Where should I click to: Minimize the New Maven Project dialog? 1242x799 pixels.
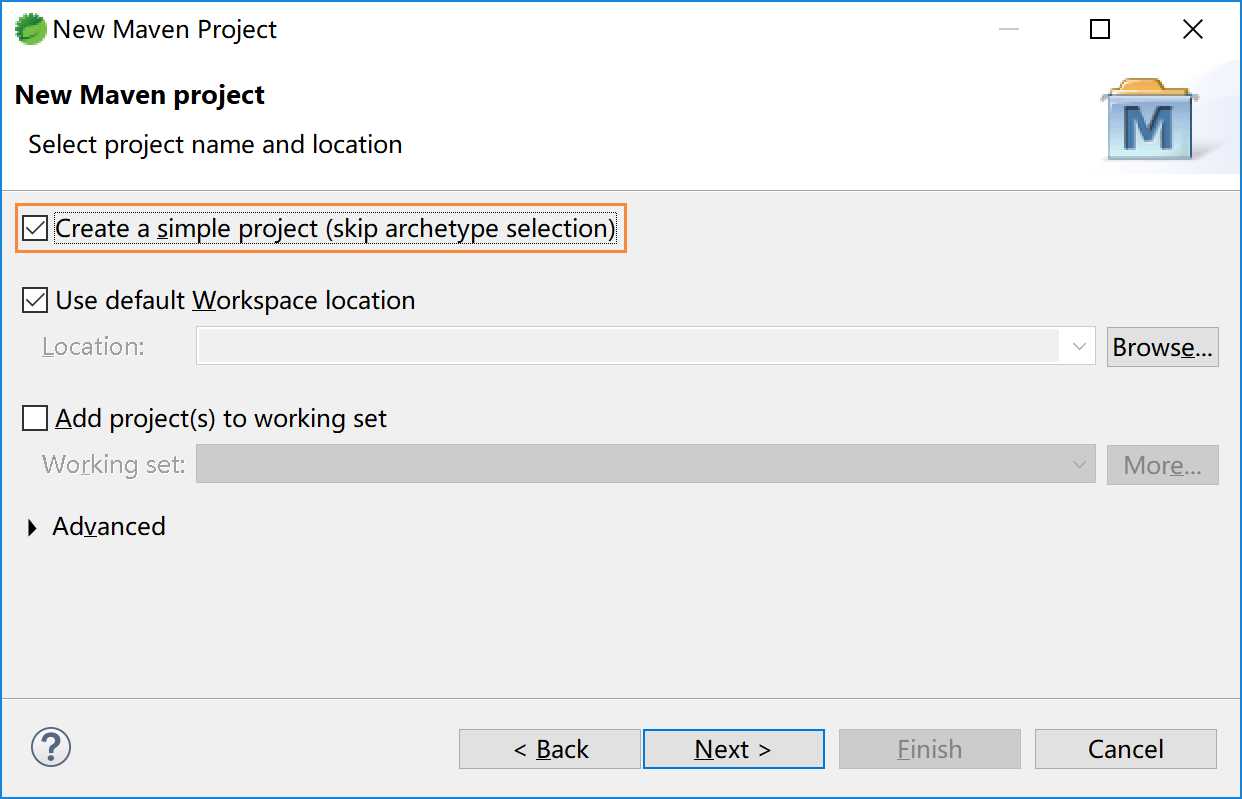click(1008, 30)
